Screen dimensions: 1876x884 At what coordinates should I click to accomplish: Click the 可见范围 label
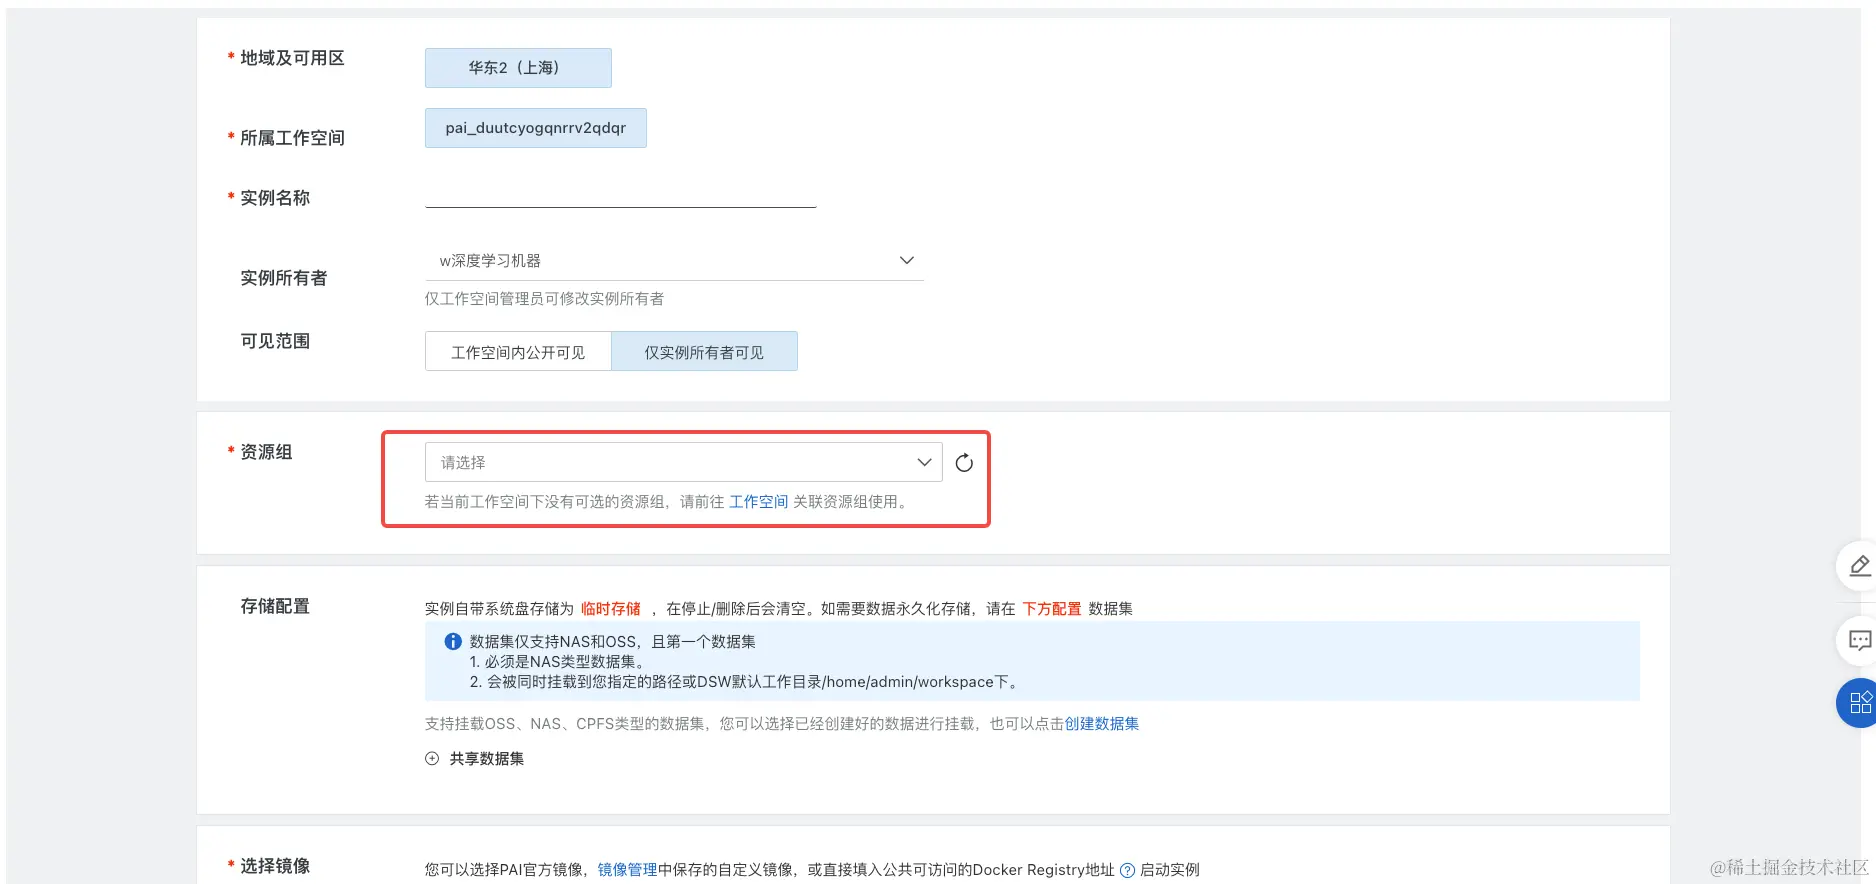coord(275,341)
